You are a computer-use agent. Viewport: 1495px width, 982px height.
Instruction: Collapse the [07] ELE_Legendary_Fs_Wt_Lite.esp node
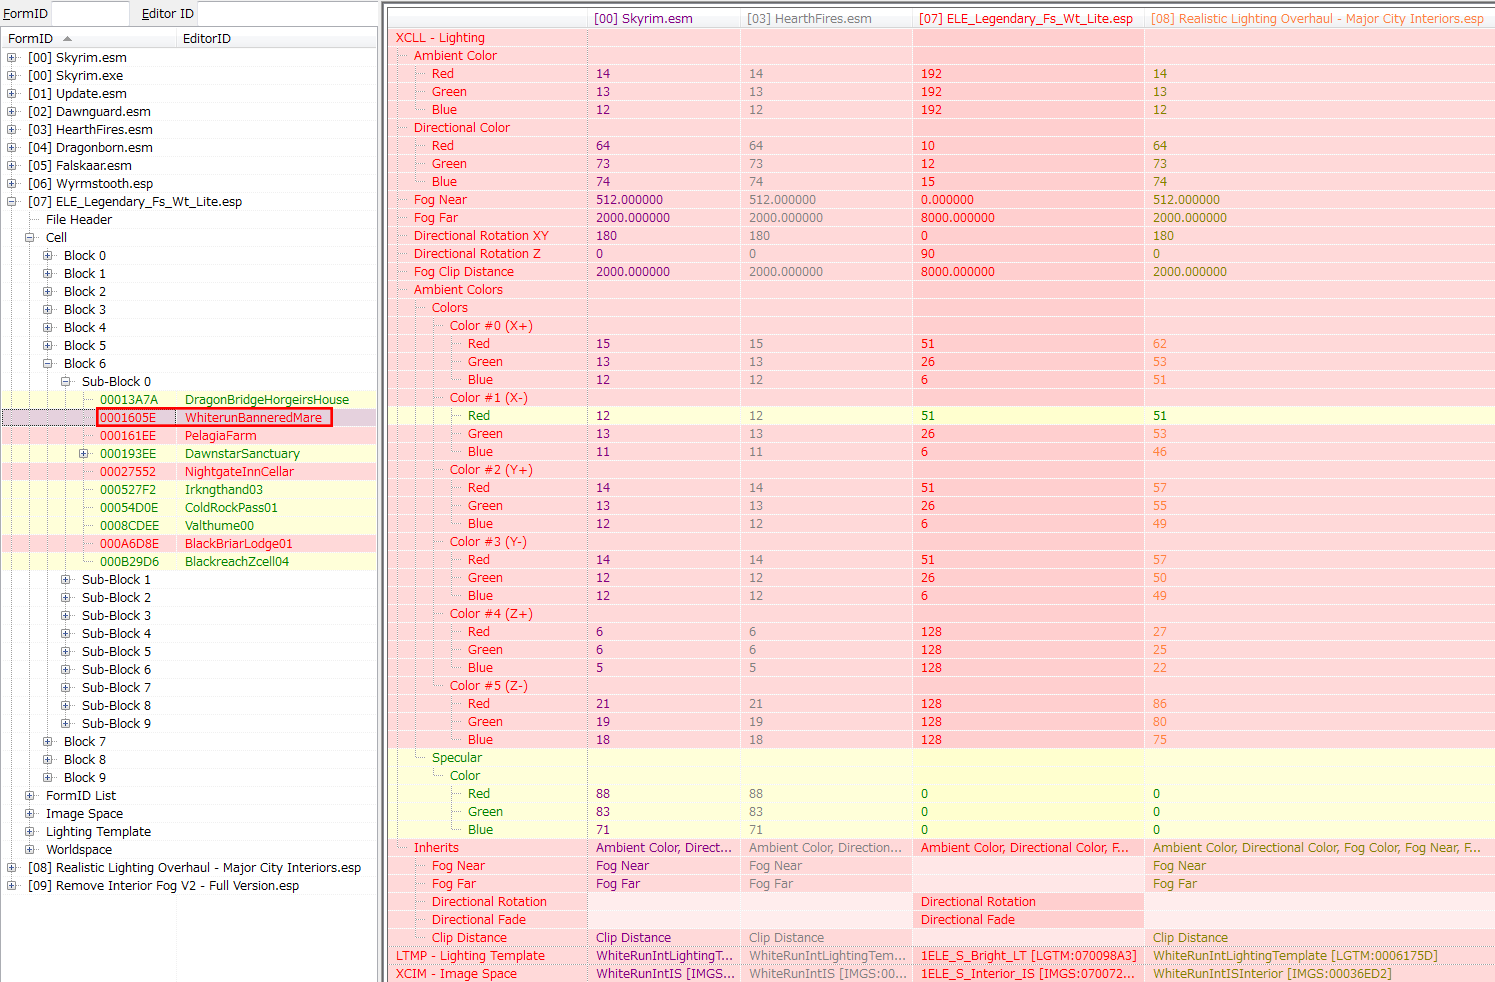pyautogui.click(x=12, y=202)
